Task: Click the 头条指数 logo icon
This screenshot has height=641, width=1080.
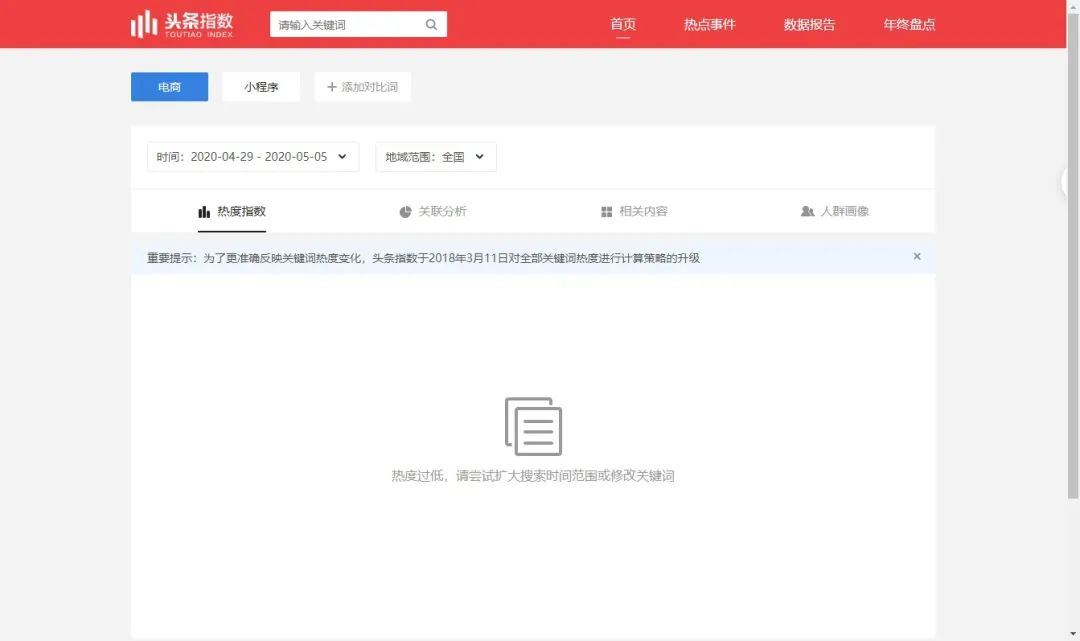Action: pyautogui.click(x=142, y=22)
